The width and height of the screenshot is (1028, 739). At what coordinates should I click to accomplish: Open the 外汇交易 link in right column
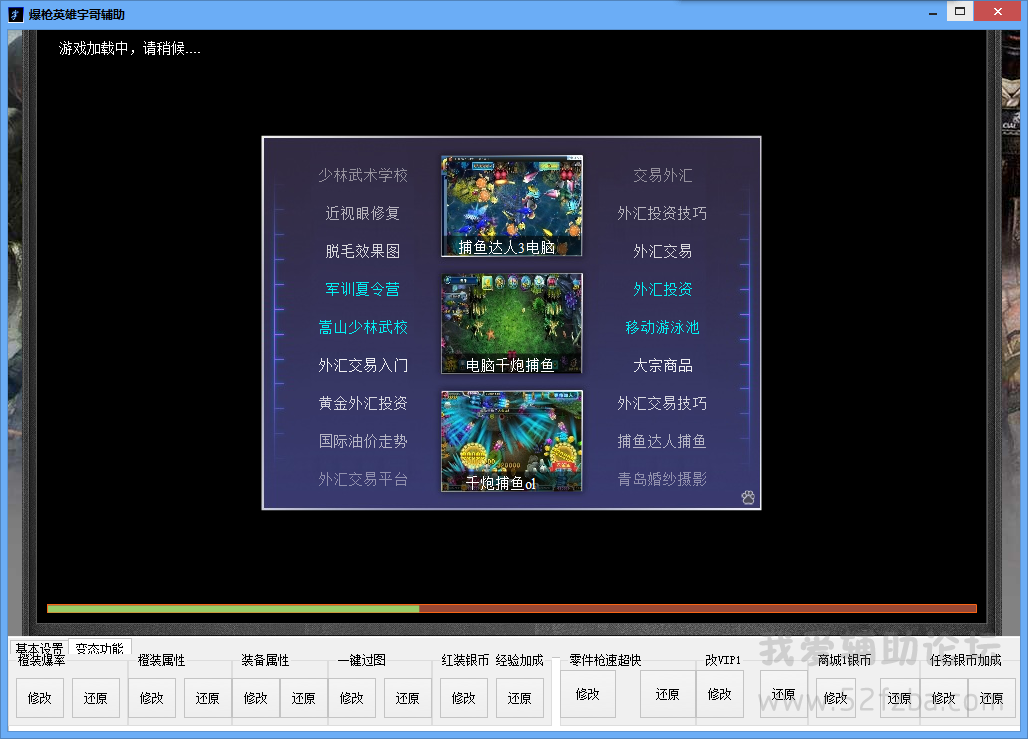(662, 251)
